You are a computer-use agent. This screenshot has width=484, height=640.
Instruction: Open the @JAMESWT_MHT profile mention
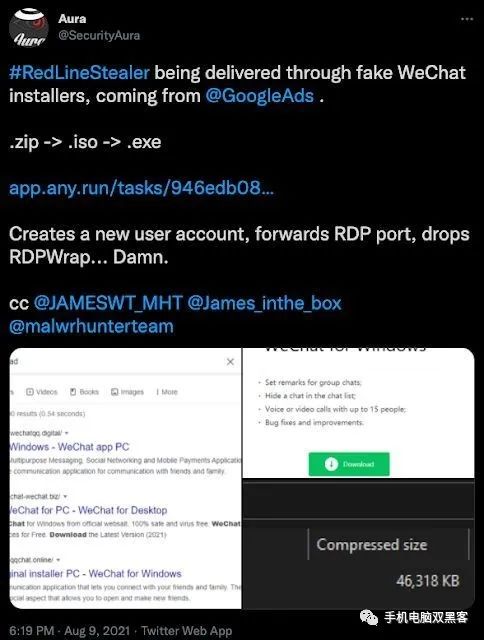(108, 303)
